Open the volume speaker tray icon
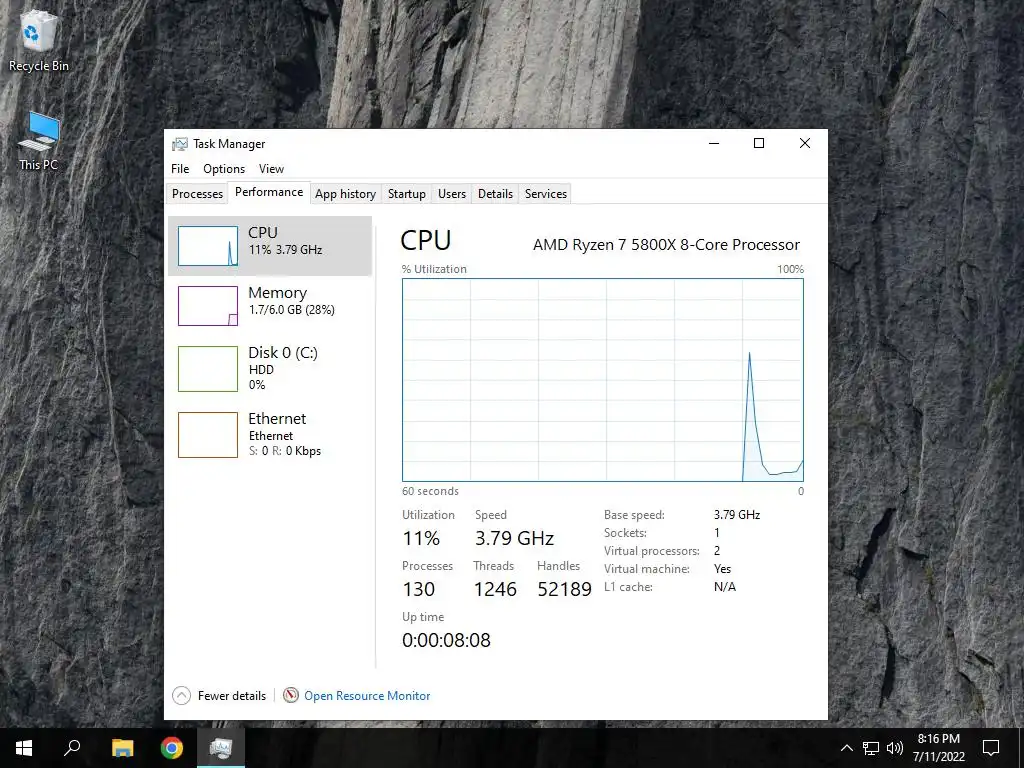The image size is (1024, 768). [x=894, y=748]
